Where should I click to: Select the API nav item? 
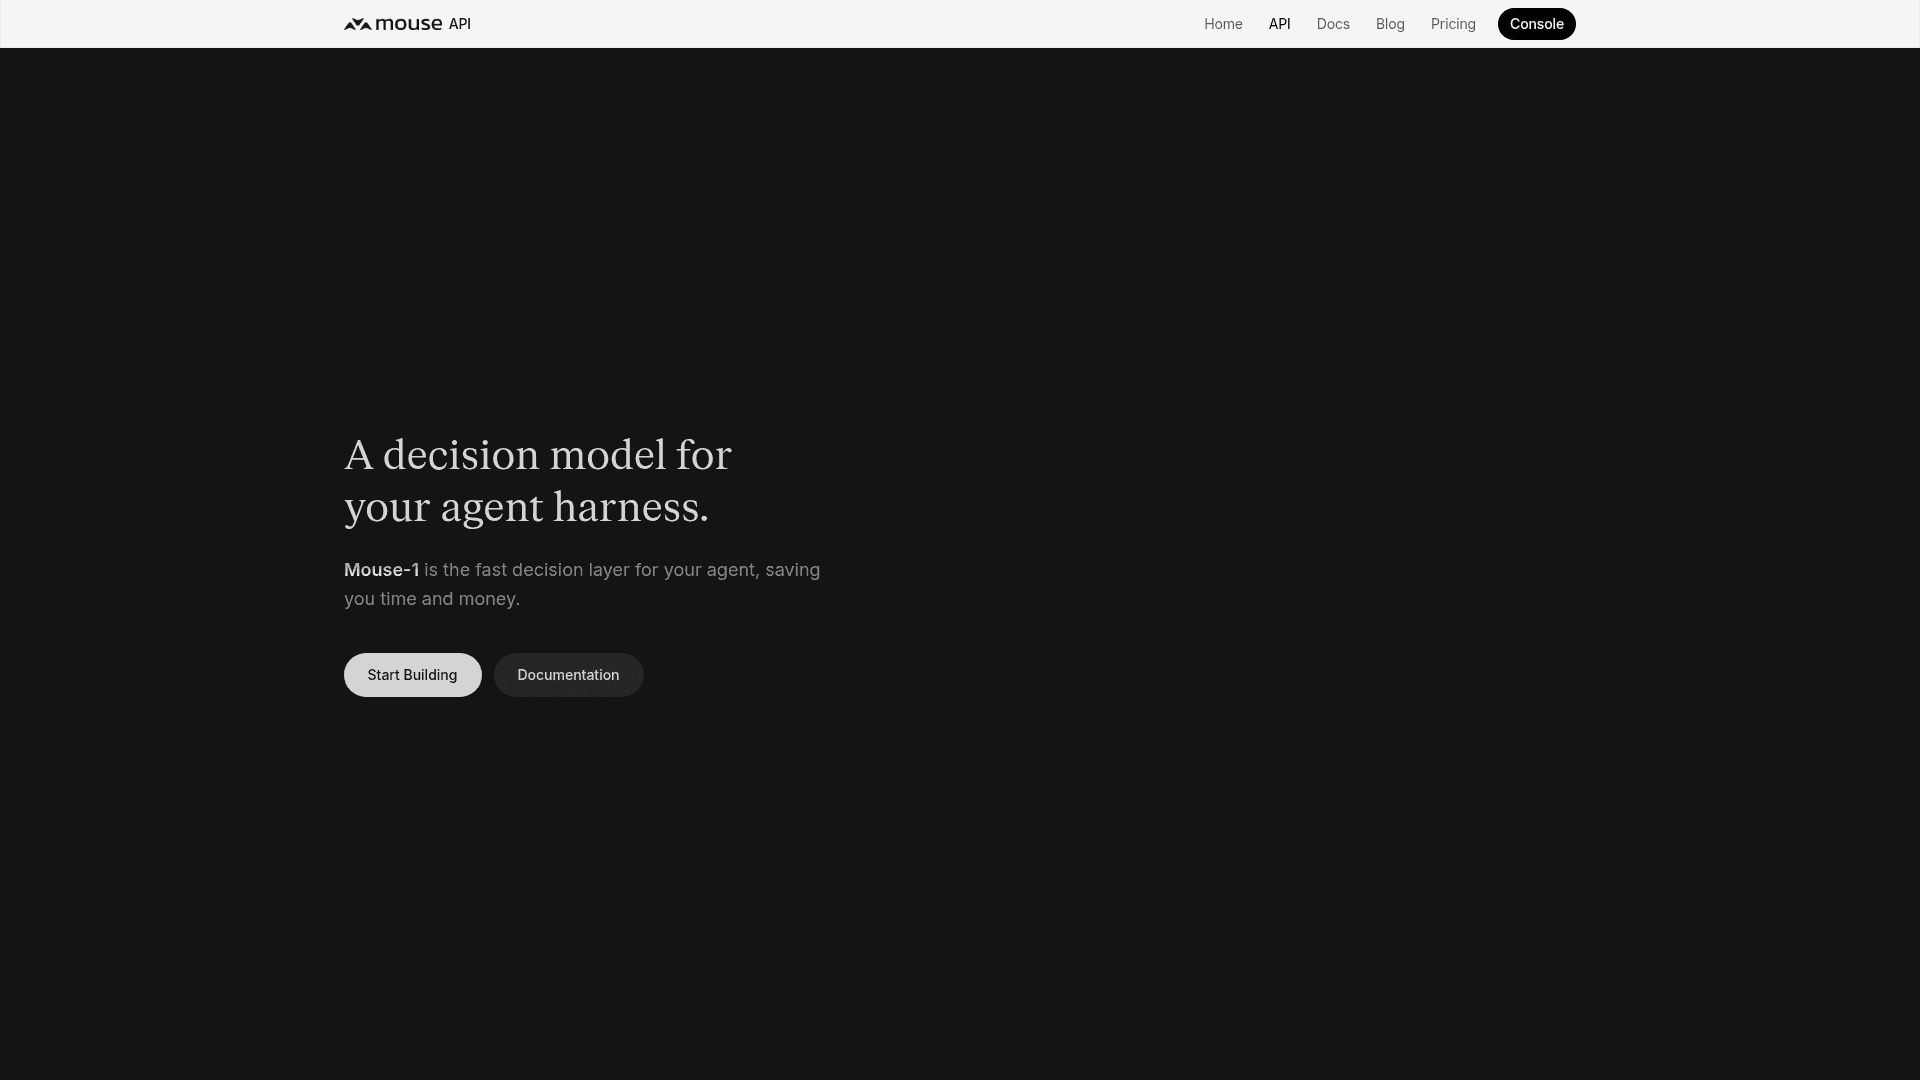(1279, 24)
